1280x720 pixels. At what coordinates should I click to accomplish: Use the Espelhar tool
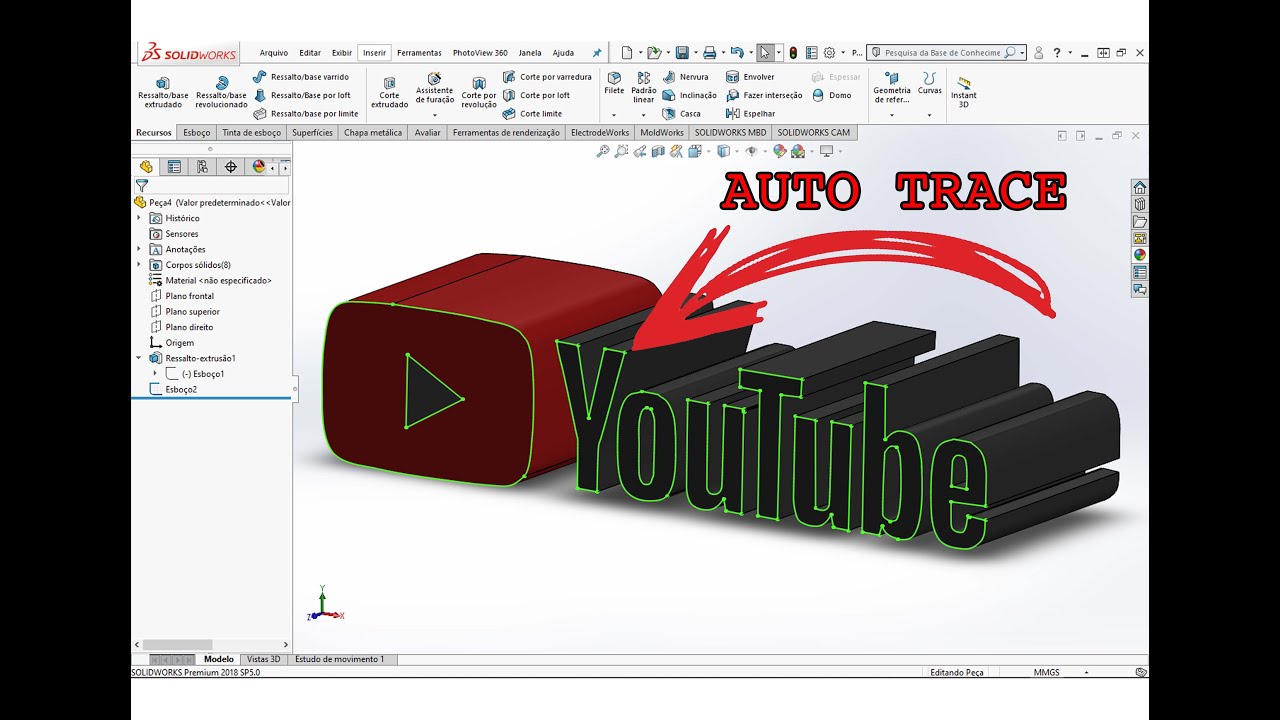tap(750, 114)
